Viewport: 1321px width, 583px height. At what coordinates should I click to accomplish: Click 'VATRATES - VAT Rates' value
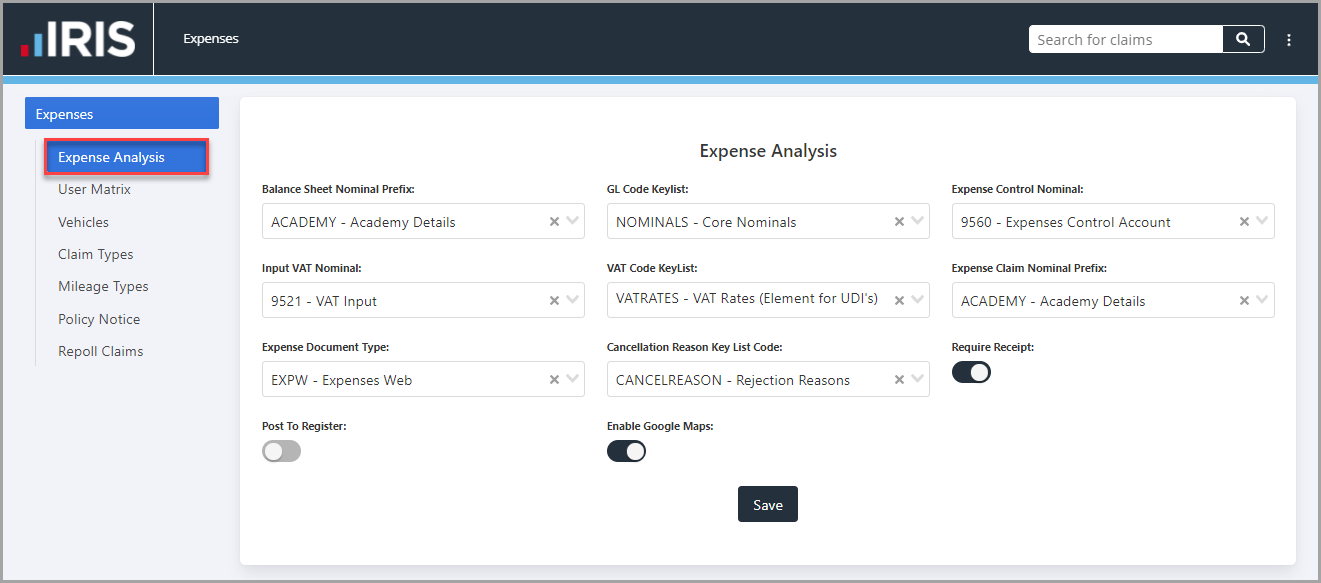click(x=747, y=298)
